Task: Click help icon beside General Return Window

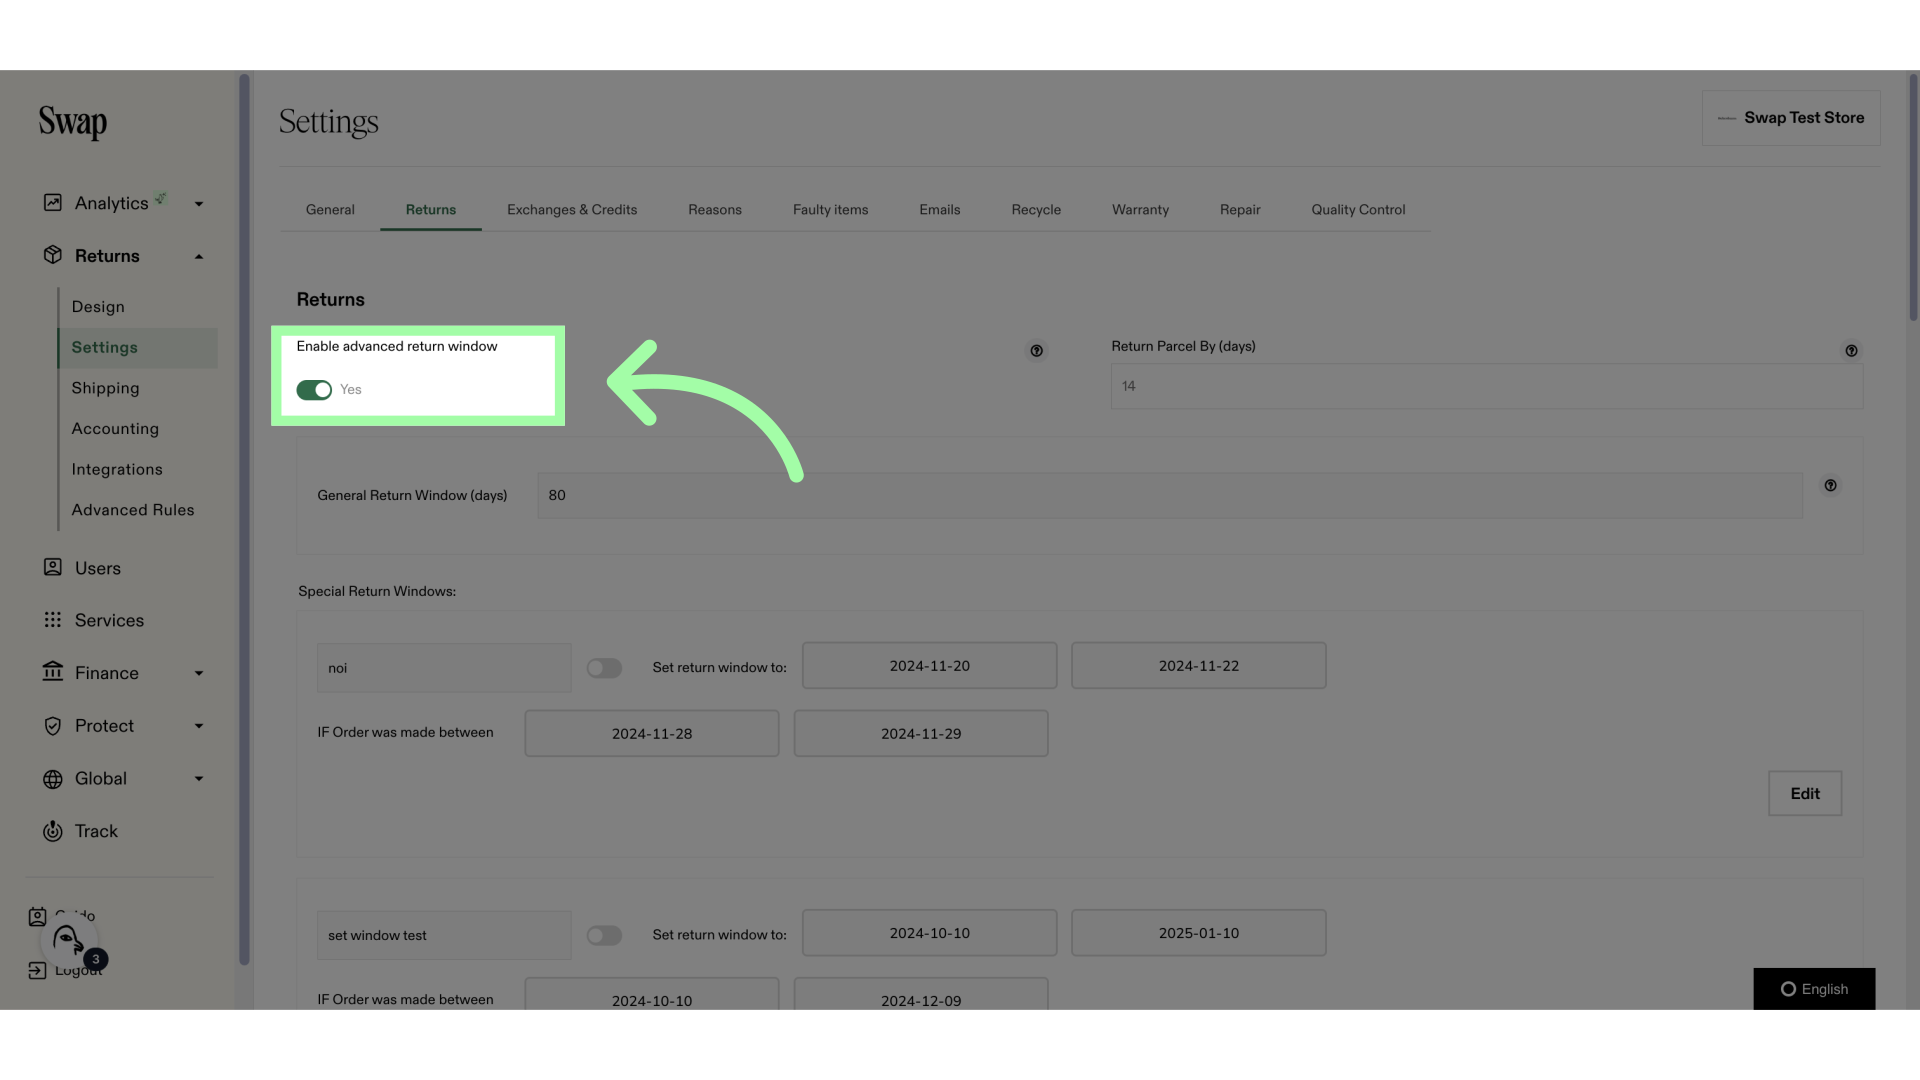Action: tap(1830, 486)
